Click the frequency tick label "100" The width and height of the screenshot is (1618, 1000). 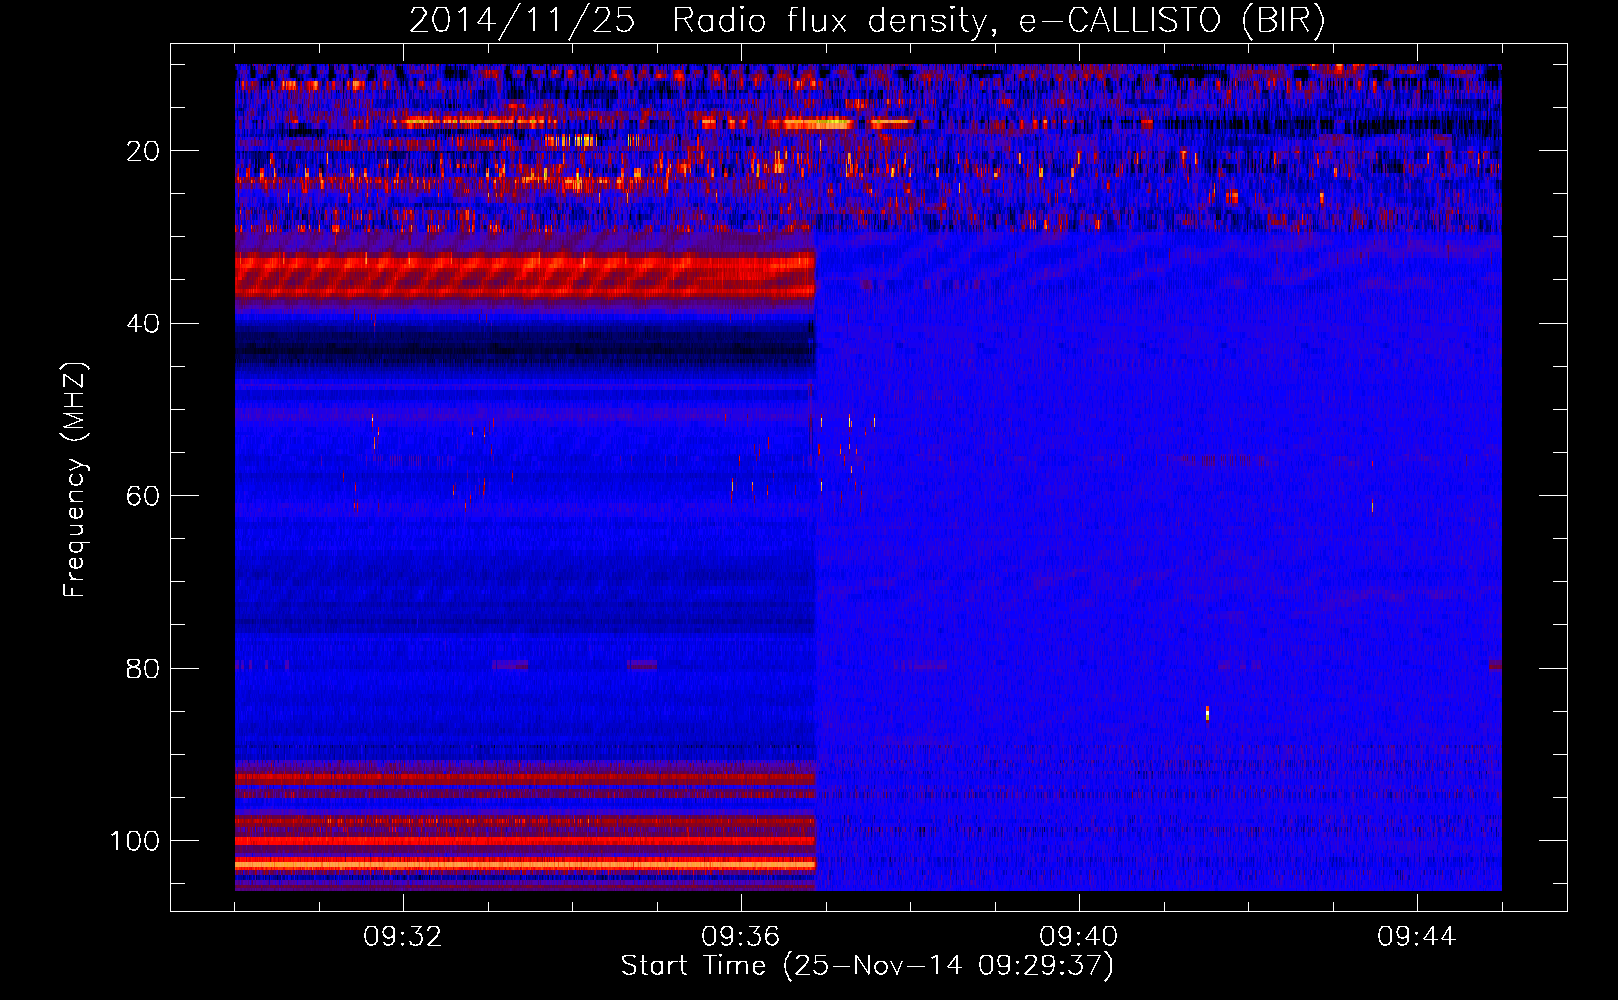pyautogui.click(x=135, y=841)
